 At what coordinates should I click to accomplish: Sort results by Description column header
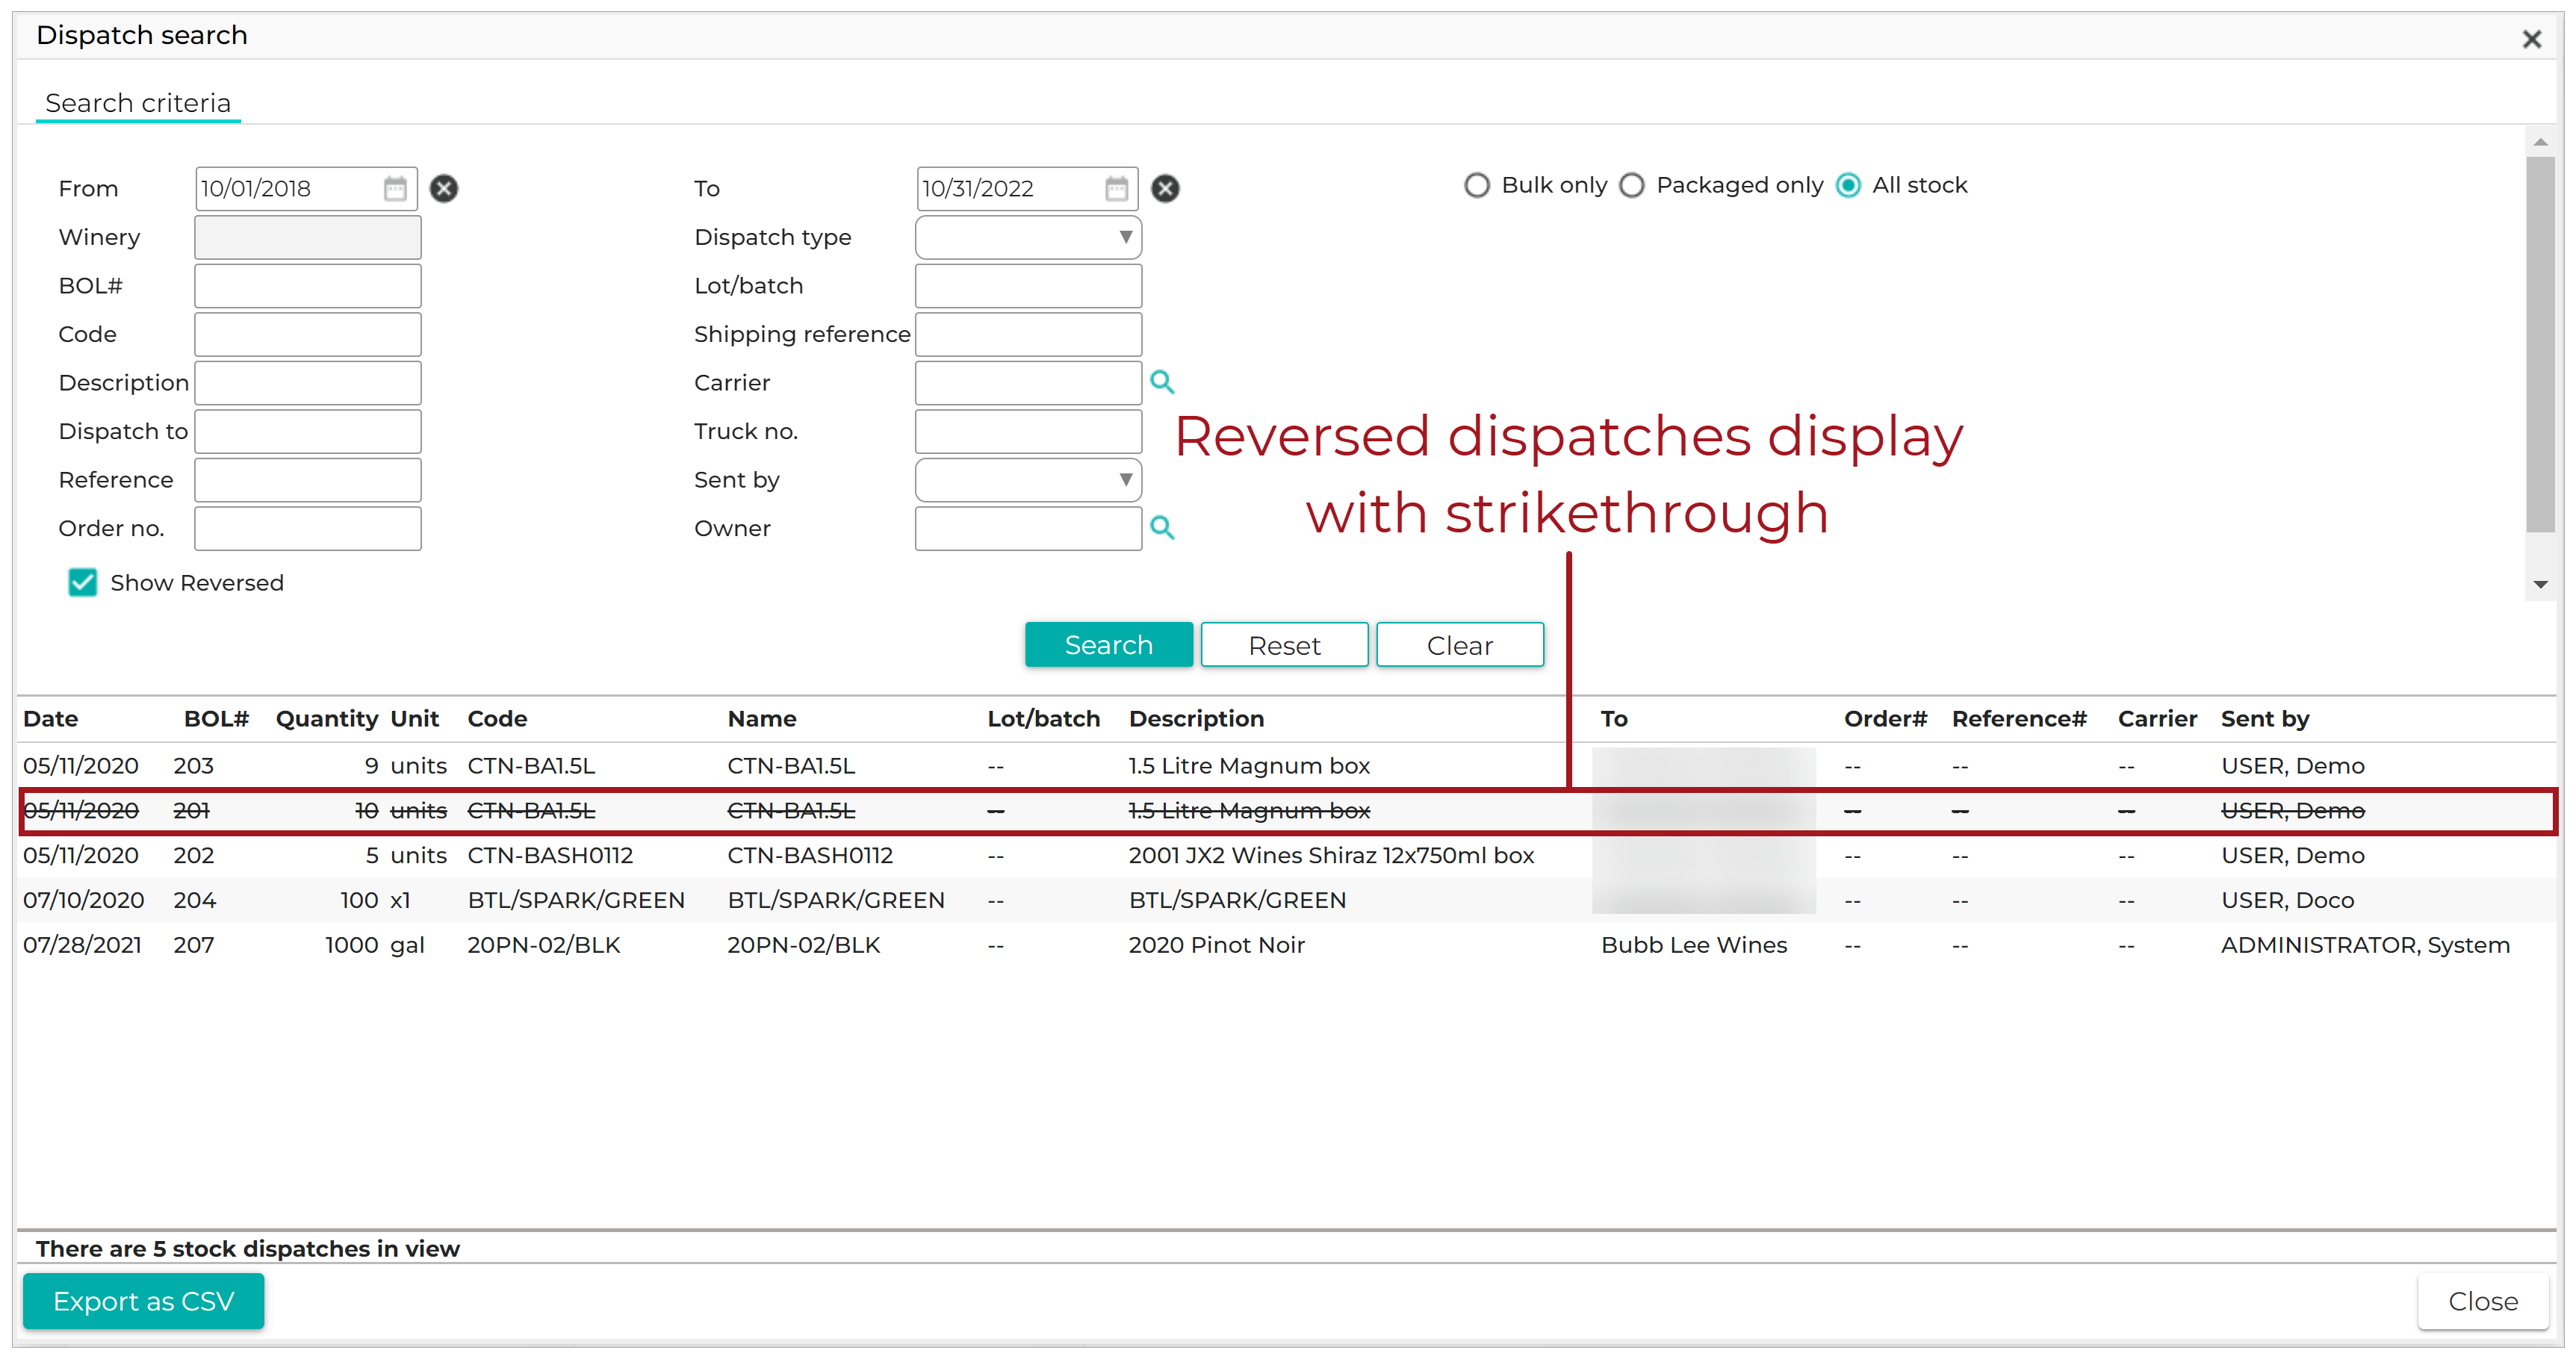coord(1196,718)
